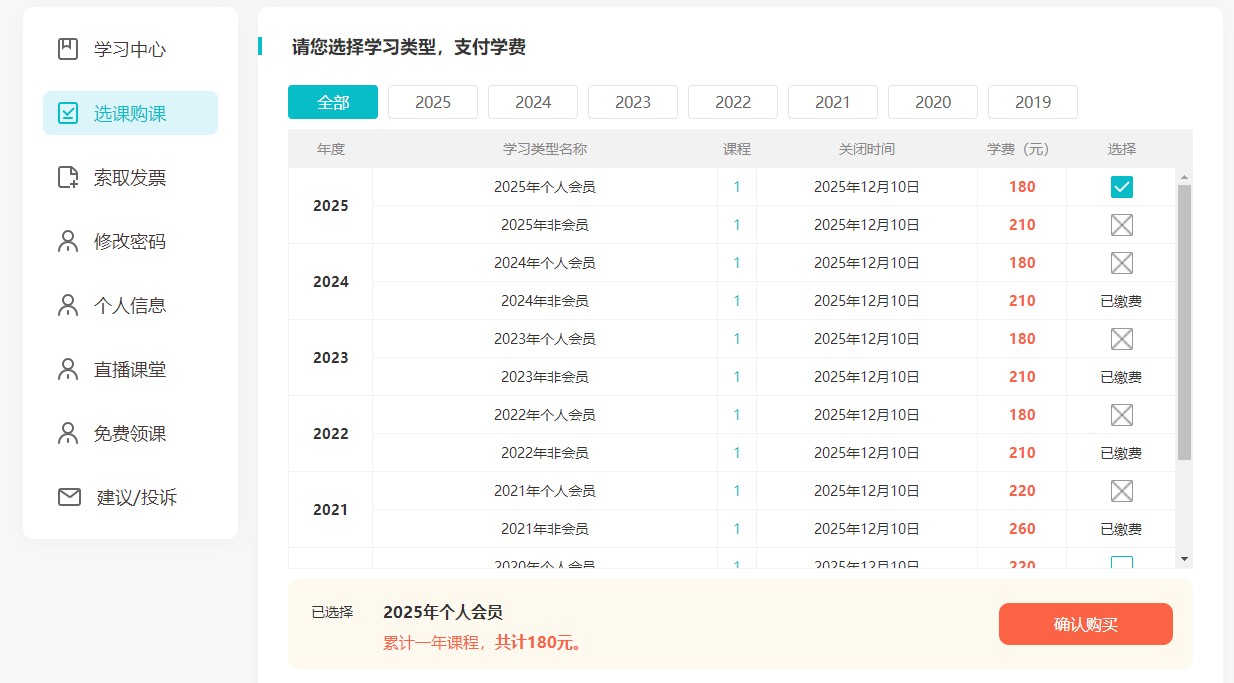Select the 全部 filter tab
Image resolution: width=1234 pixels, height=683 pixels.
(x=332, y=101)
